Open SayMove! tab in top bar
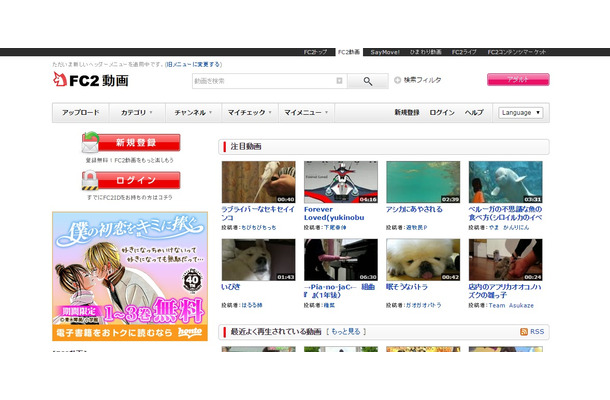This screenshot has width=610, height=400. [385, 52]
